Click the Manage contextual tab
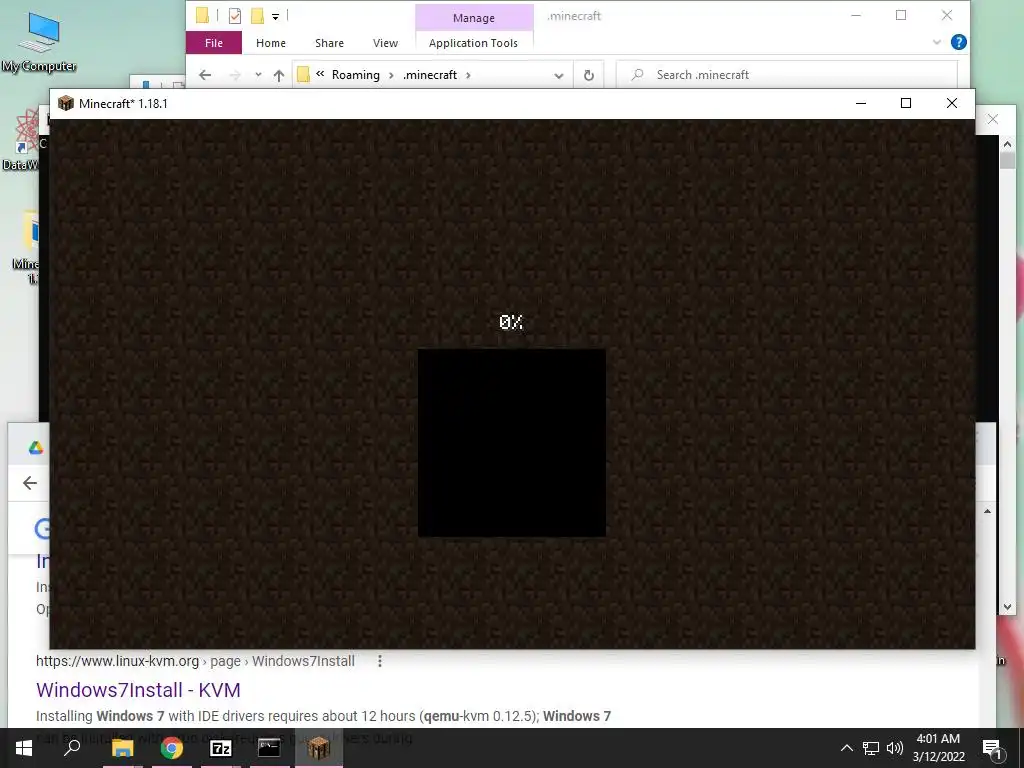Screen dimensions: 1024x768 pos(474,18)
